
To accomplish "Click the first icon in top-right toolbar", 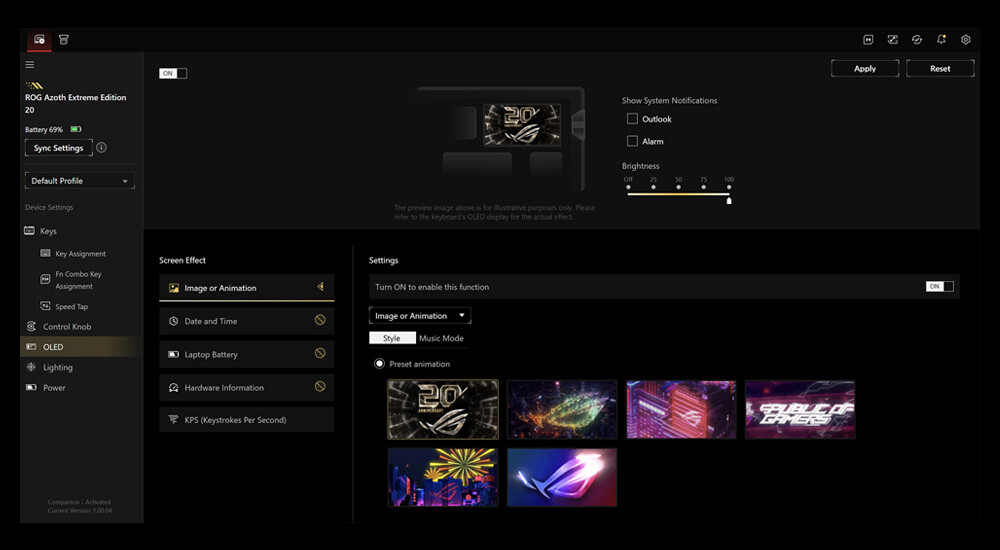I will point(868,40).
